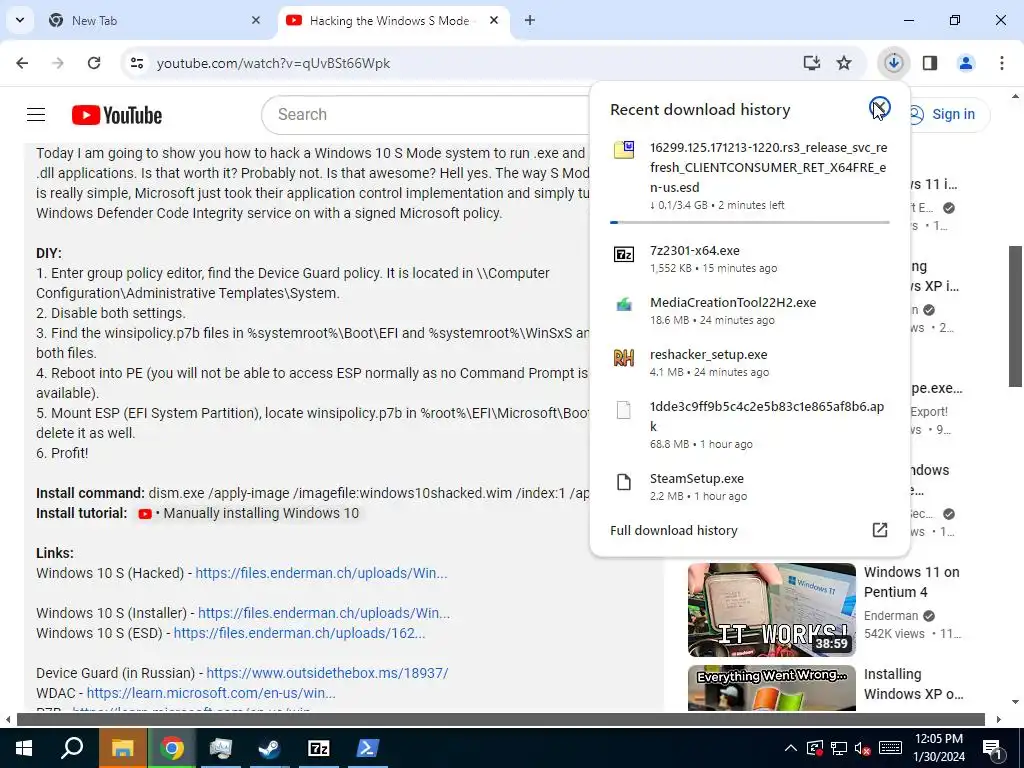Image resolution: width=1024 pixels, height=768 pixels.
Task: Open 7z2301-x64.exe download entry
Action: click(x=749, y=259)
